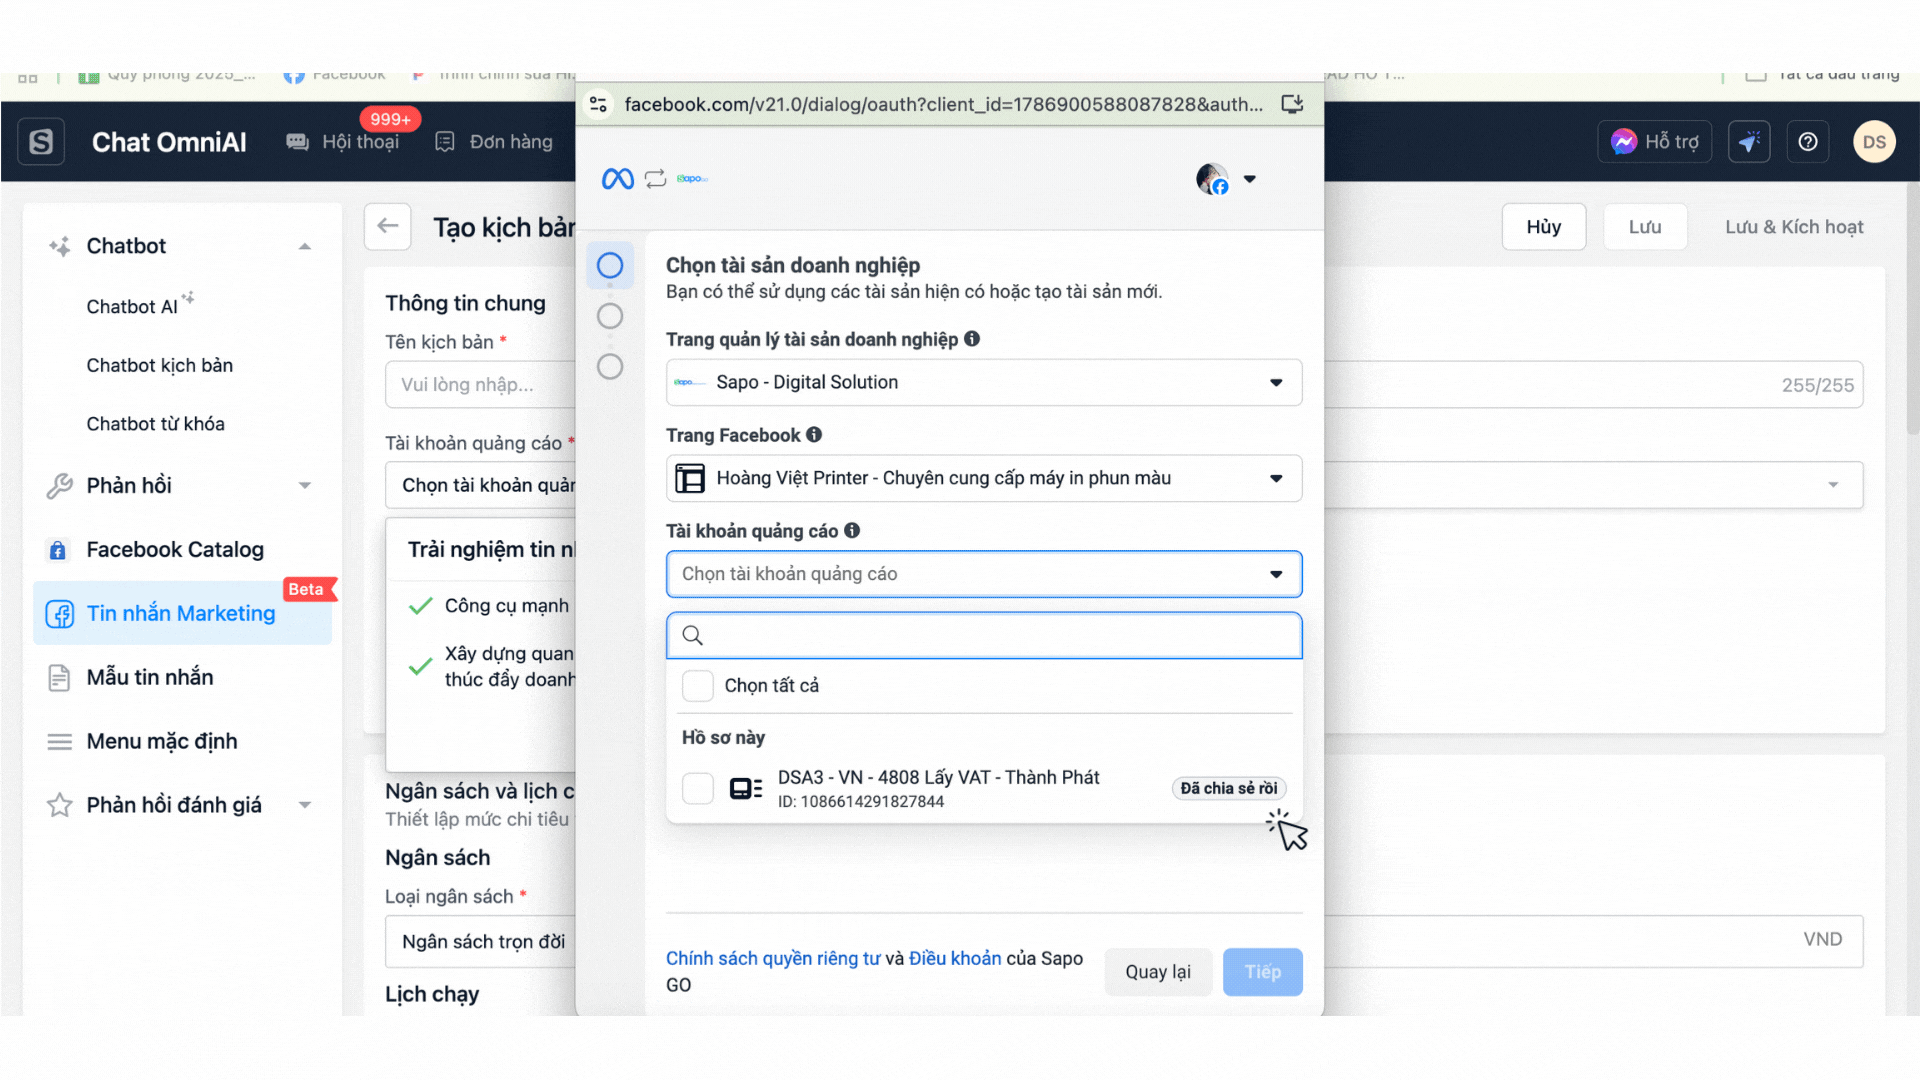The height and width of the screenshot is (1080, 1920).
Task: Click the site settings icon in address bar
Action: 598,104
